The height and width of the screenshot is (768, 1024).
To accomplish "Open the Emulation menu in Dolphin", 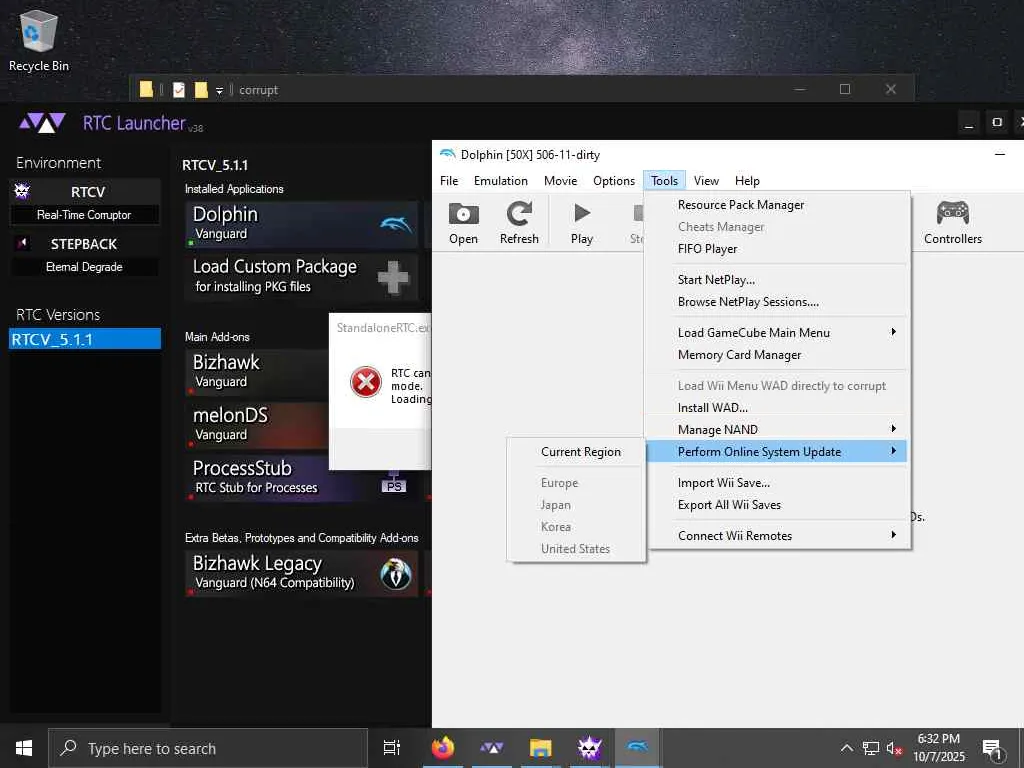I will (500, 181).
